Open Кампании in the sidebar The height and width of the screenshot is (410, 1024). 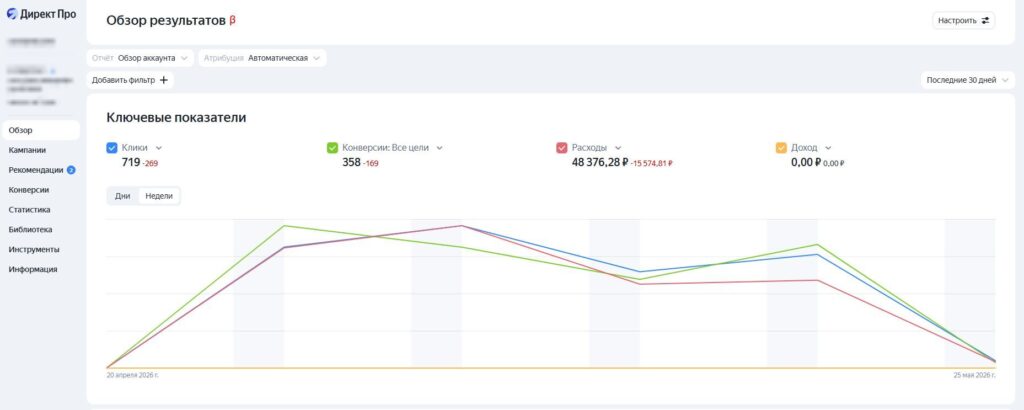click(x=27, y=150)
